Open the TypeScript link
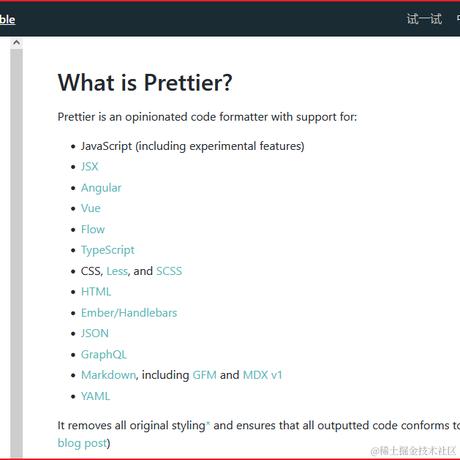 pos(108,250)
